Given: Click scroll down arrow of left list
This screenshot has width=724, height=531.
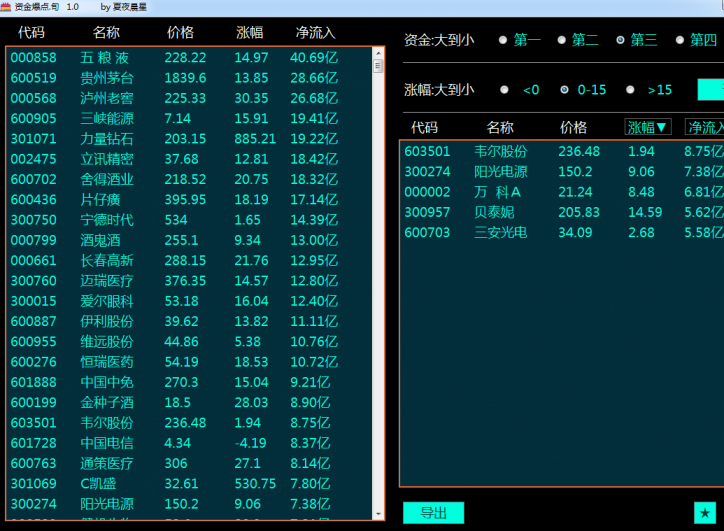Looking at the screenshot, I should [378, 513].
